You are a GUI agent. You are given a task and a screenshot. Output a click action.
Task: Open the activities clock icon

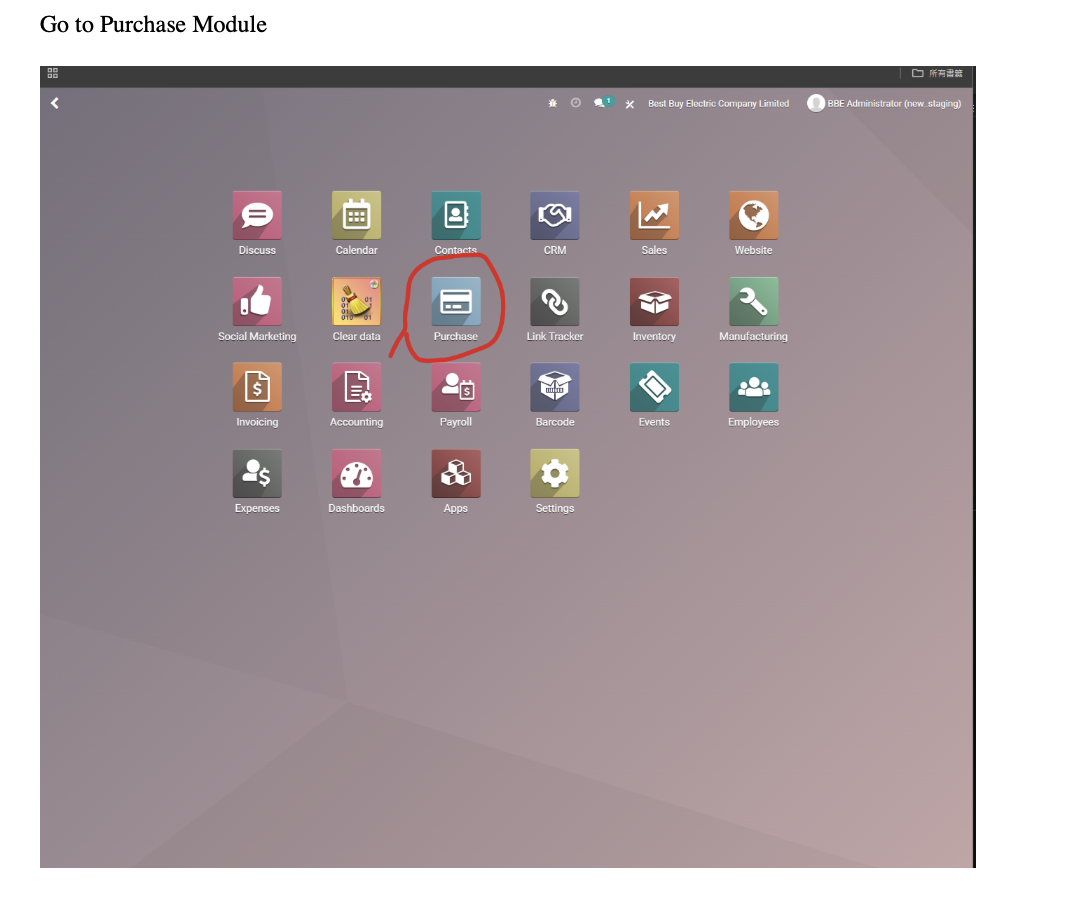(576, 103)
